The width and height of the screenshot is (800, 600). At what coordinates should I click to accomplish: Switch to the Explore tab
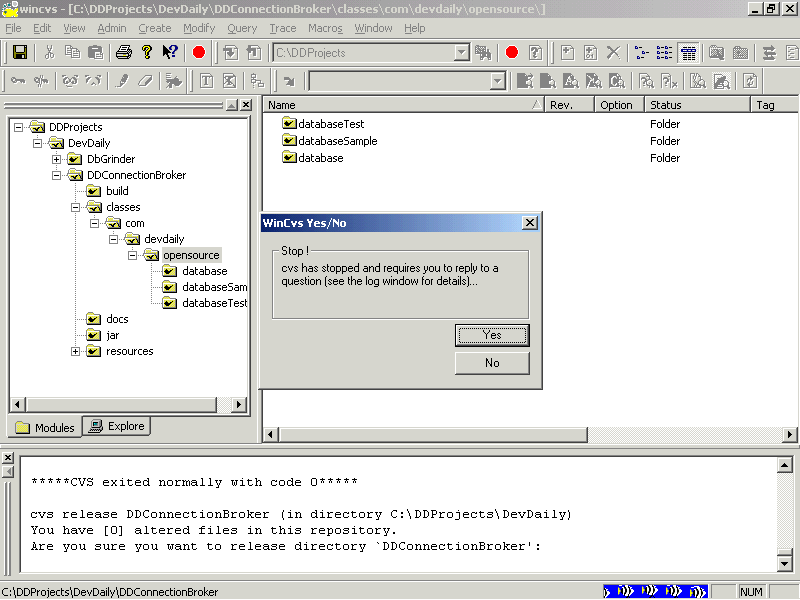pos(117,426)
